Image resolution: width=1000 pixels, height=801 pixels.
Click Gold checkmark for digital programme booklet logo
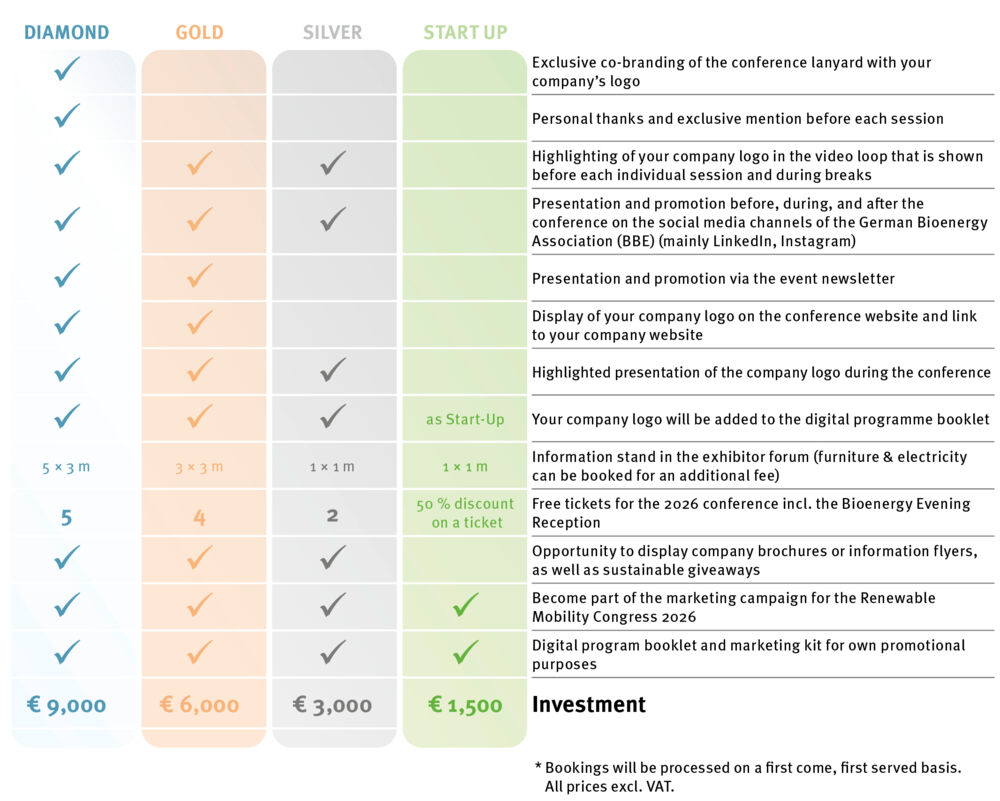(x=200, y=417)
